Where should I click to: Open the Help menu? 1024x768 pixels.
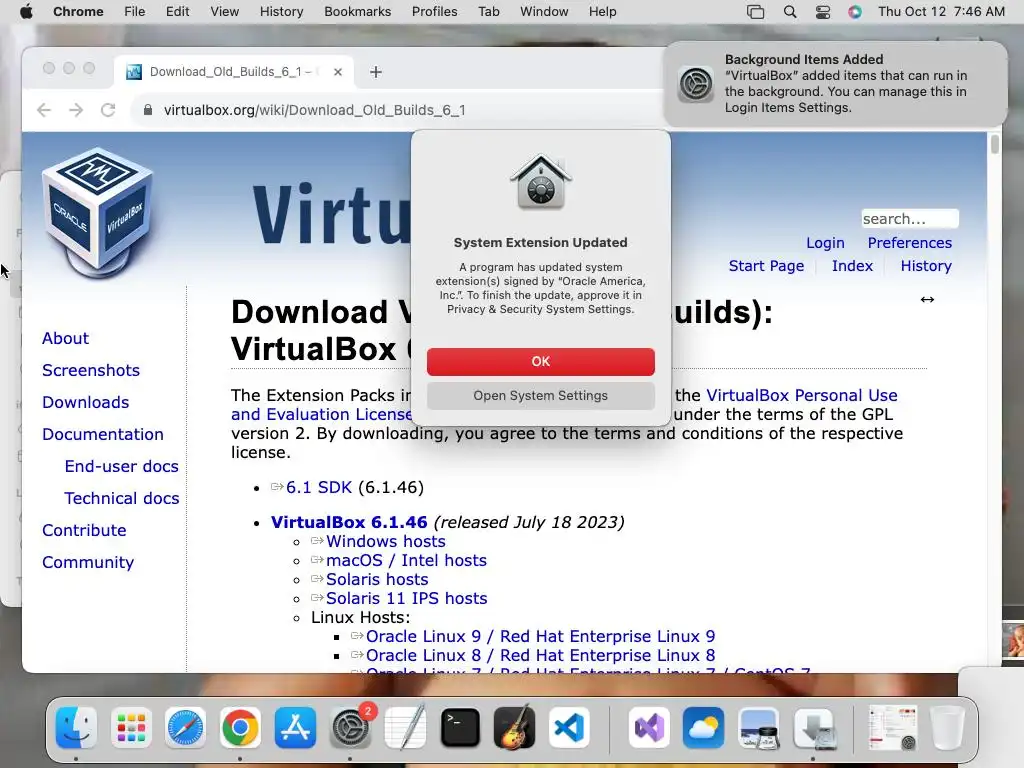click(602, 12)
